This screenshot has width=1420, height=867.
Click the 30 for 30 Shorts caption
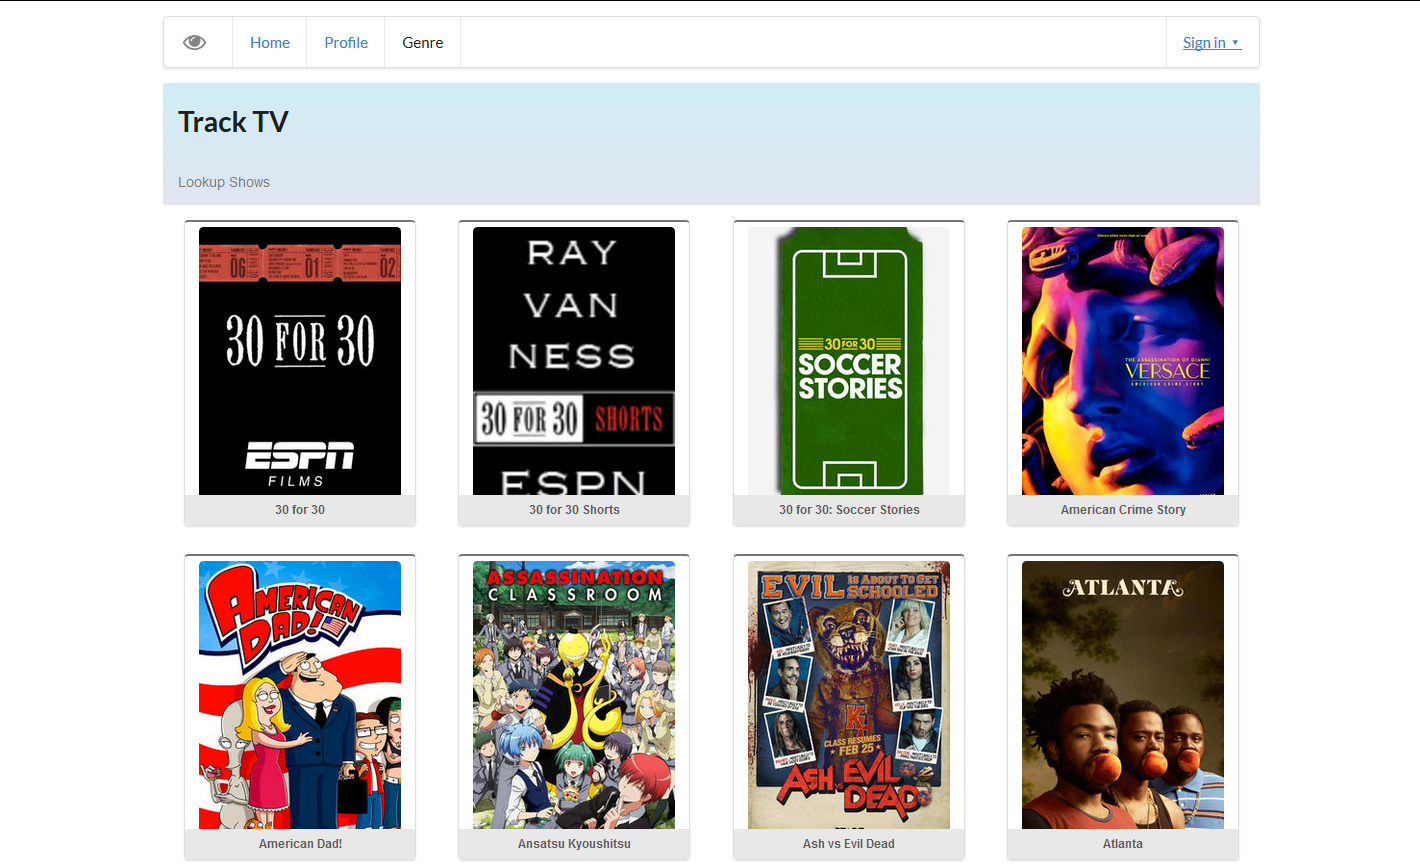point(574,510)
